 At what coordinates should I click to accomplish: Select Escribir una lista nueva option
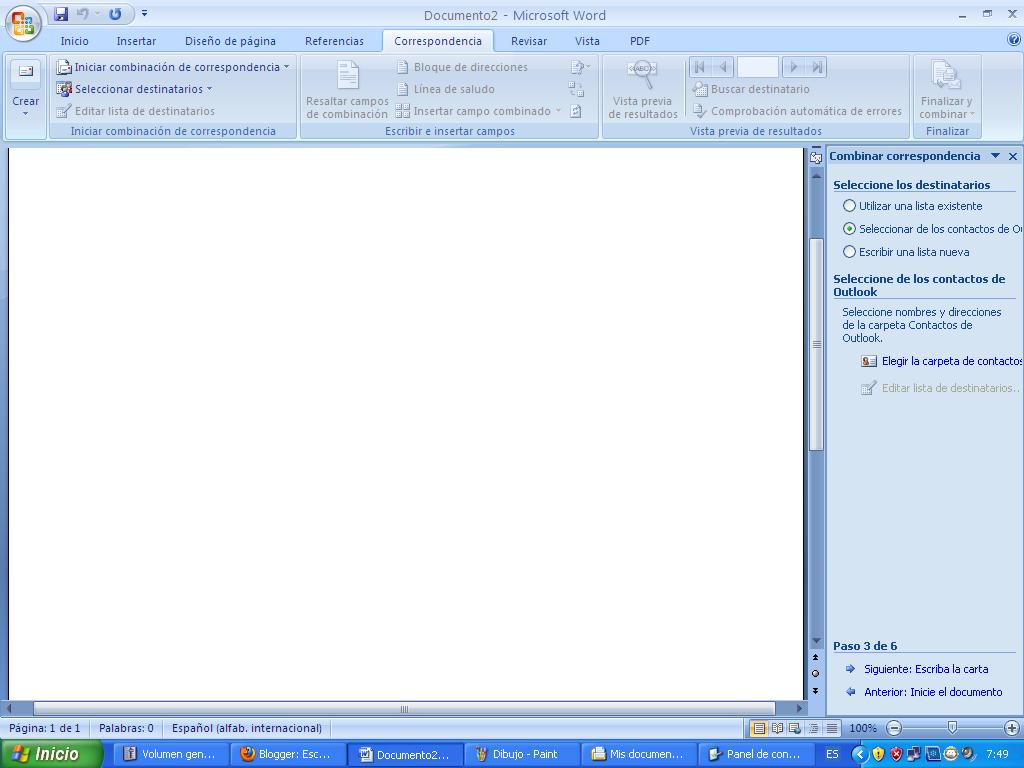[906, 252]
